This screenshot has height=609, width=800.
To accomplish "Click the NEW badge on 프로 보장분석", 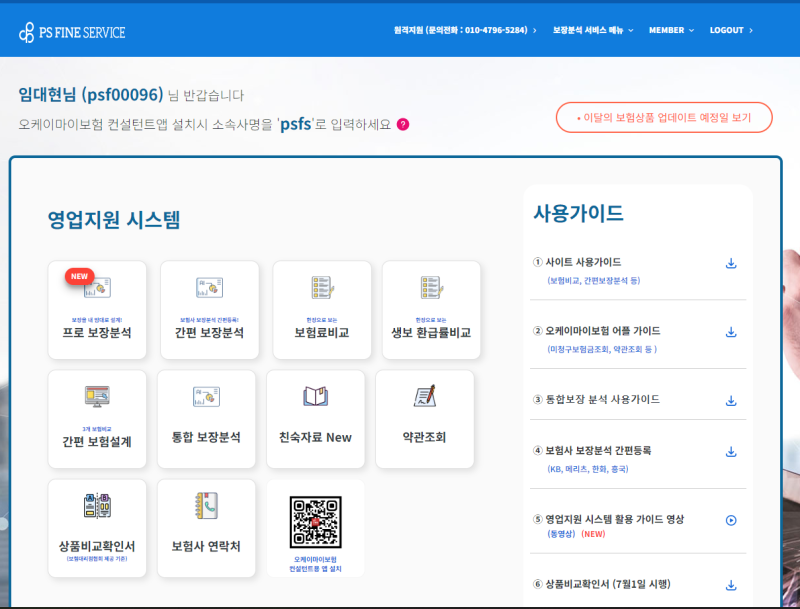I will click(x=79, y=276).
